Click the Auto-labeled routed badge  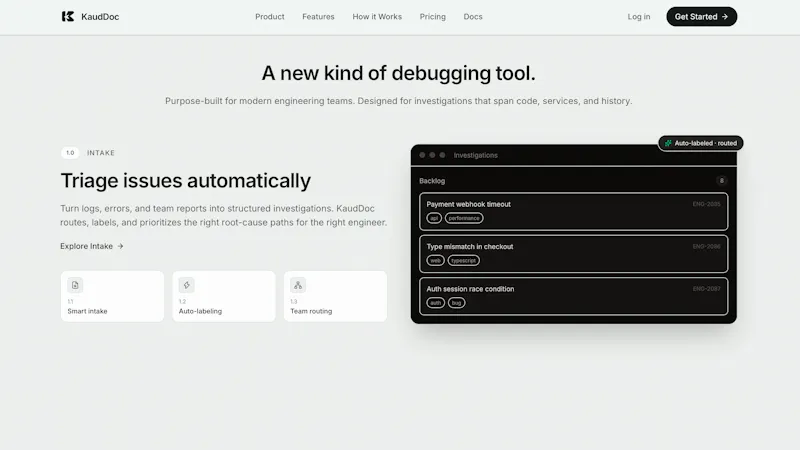[701, 143]
